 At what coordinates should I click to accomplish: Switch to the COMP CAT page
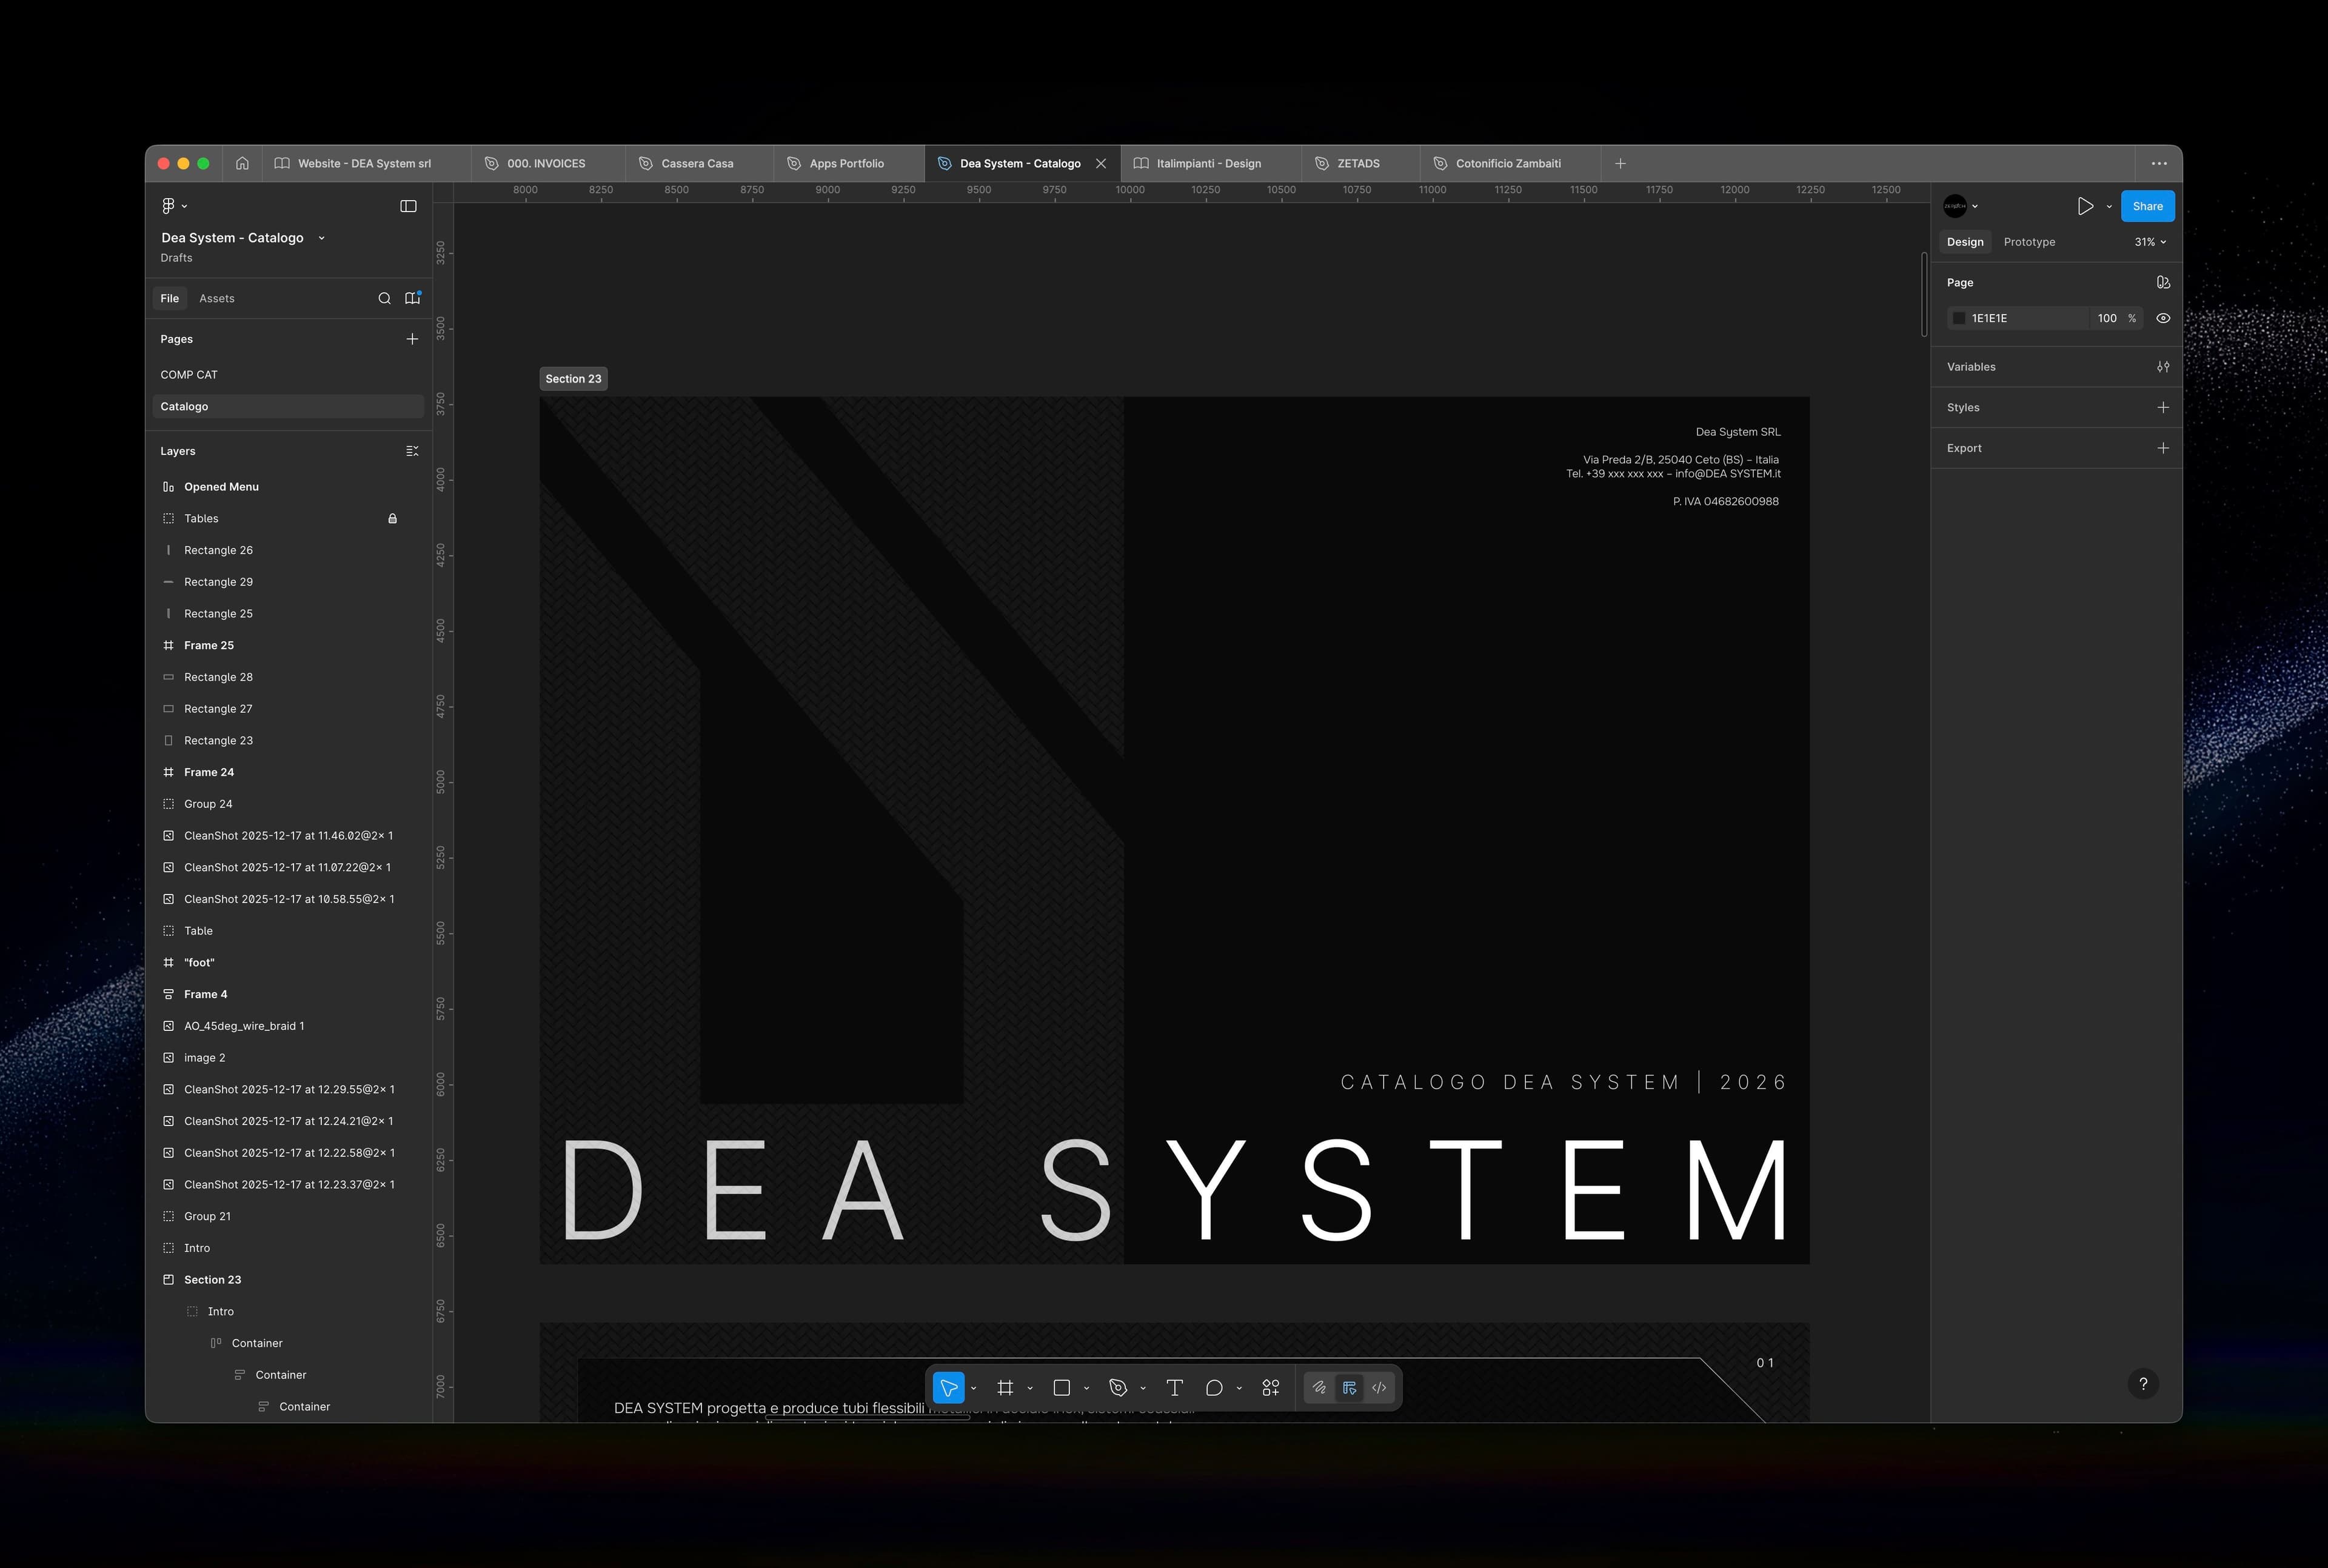[189, 374]
